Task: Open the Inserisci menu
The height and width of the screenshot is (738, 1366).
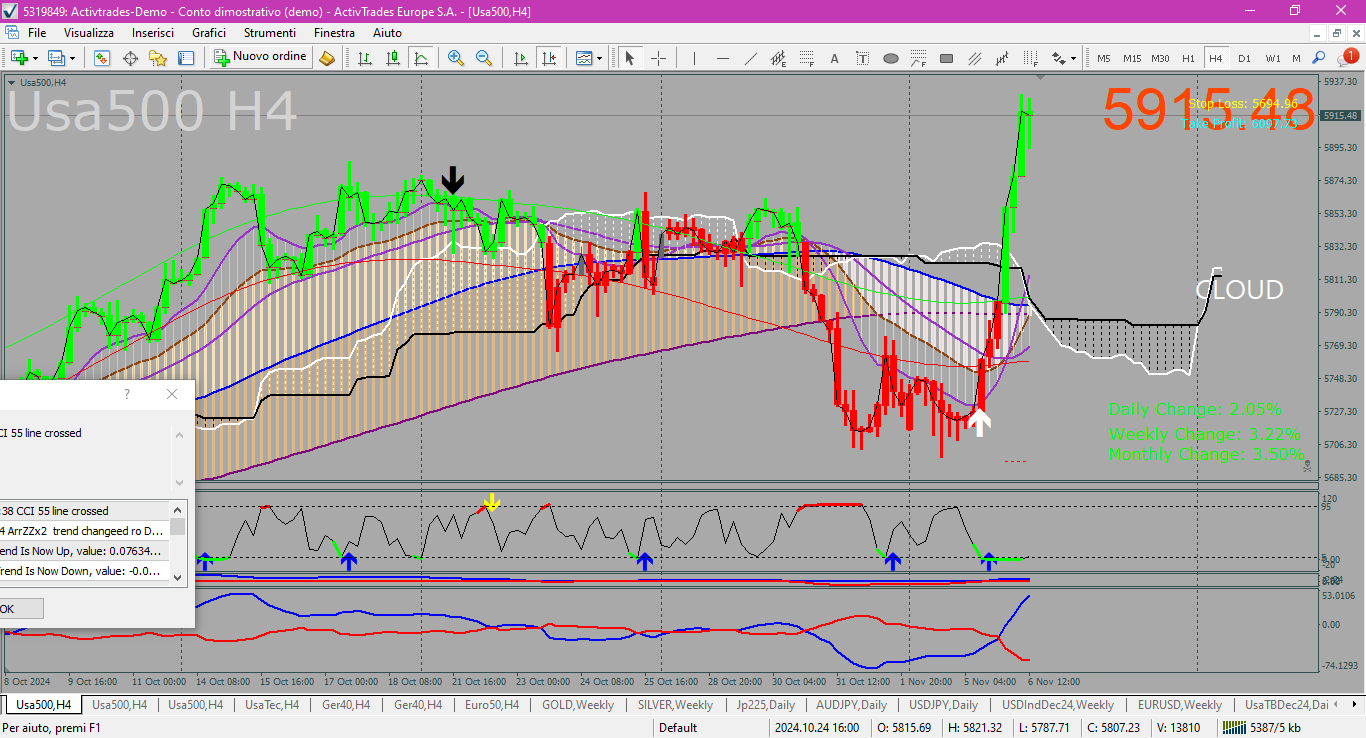Action: (153, 33)
